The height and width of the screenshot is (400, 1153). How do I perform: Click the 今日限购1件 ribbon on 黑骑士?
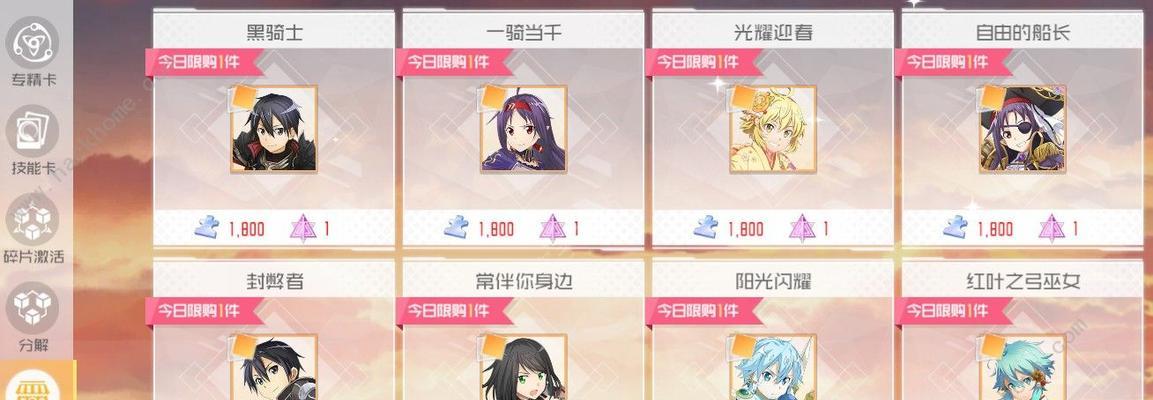coord(204,62)
